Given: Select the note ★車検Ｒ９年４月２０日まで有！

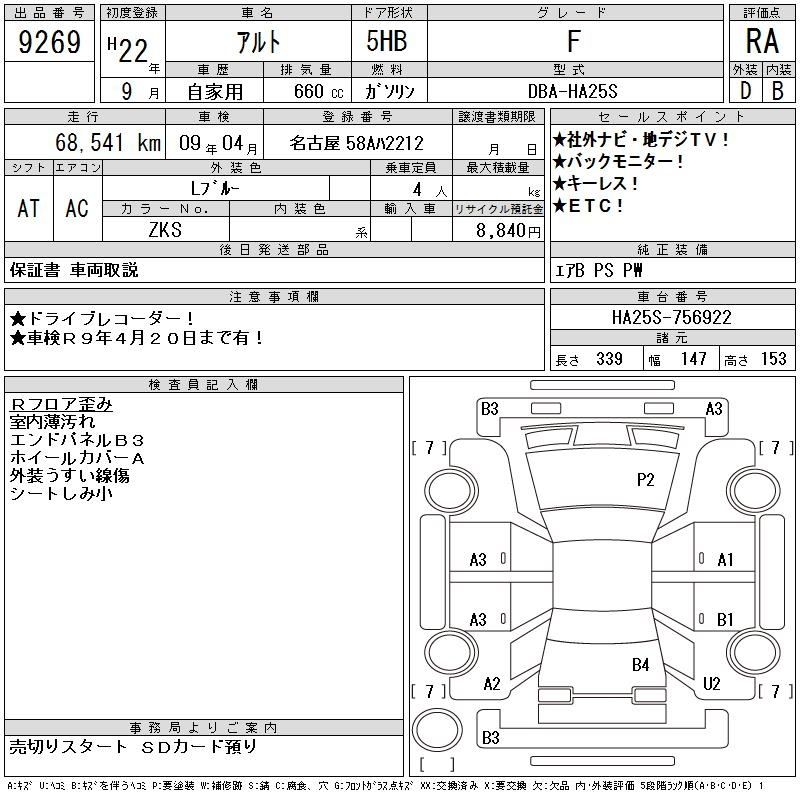Looking at the screenshot, I should (137, 338).
